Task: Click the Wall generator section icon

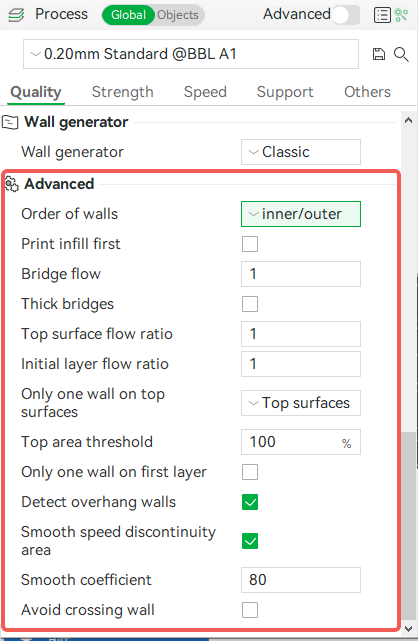Action: pyautogui.click(x=10, y=122)
